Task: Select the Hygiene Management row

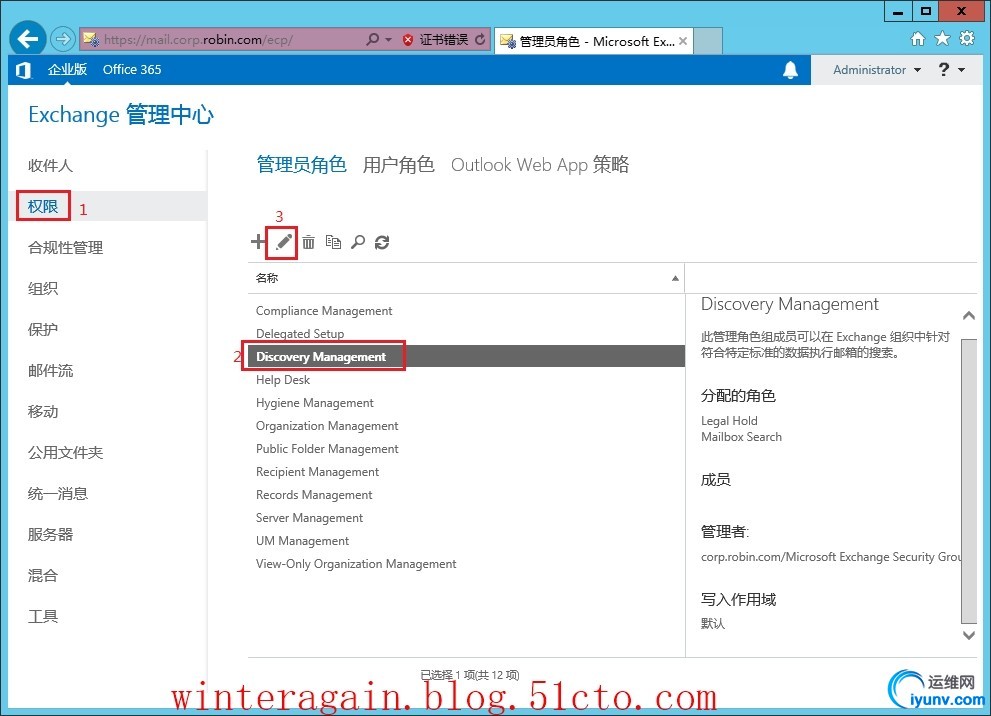Action: 466,403
